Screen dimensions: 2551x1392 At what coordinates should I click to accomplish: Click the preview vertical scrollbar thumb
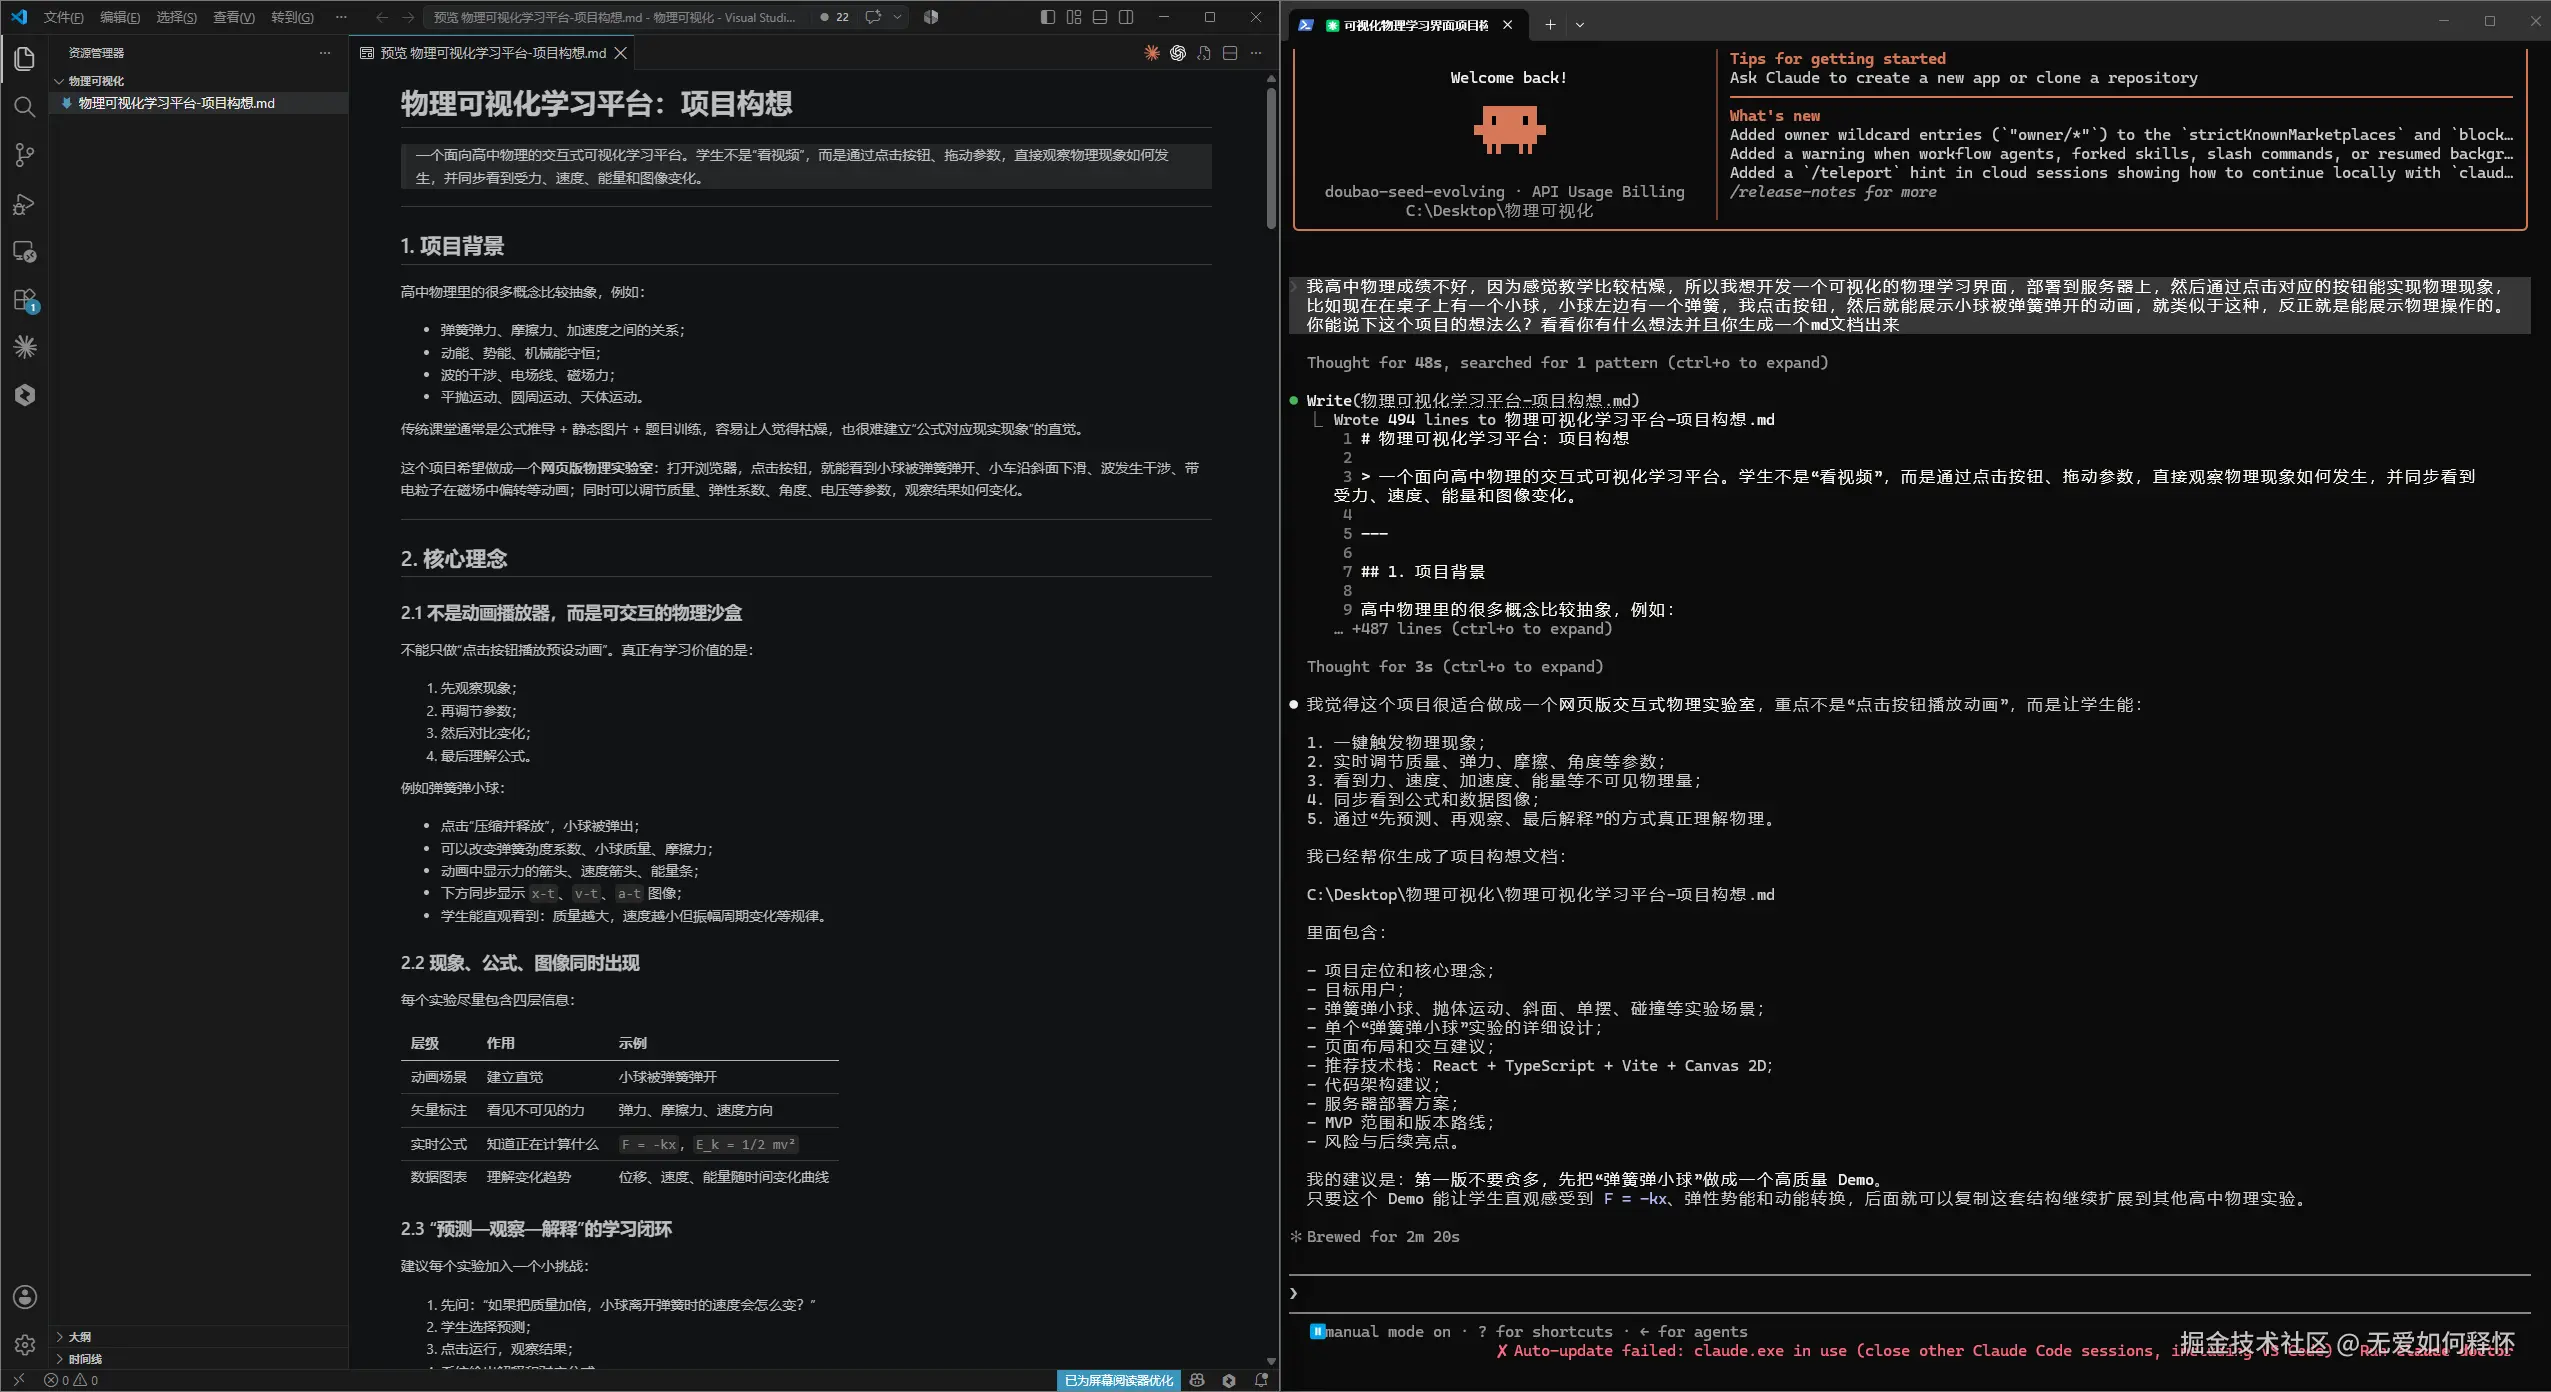pyautogui.click(x=1271, y=158)
